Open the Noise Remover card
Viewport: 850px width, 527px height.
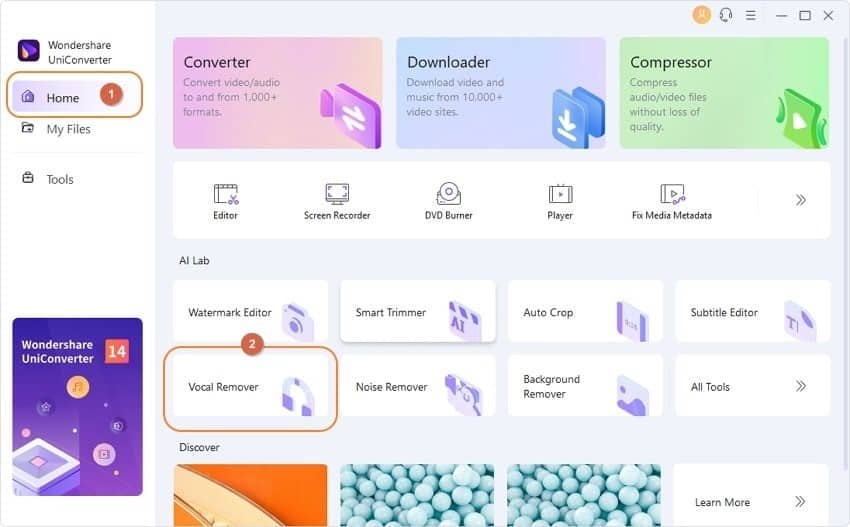[418, 385]
